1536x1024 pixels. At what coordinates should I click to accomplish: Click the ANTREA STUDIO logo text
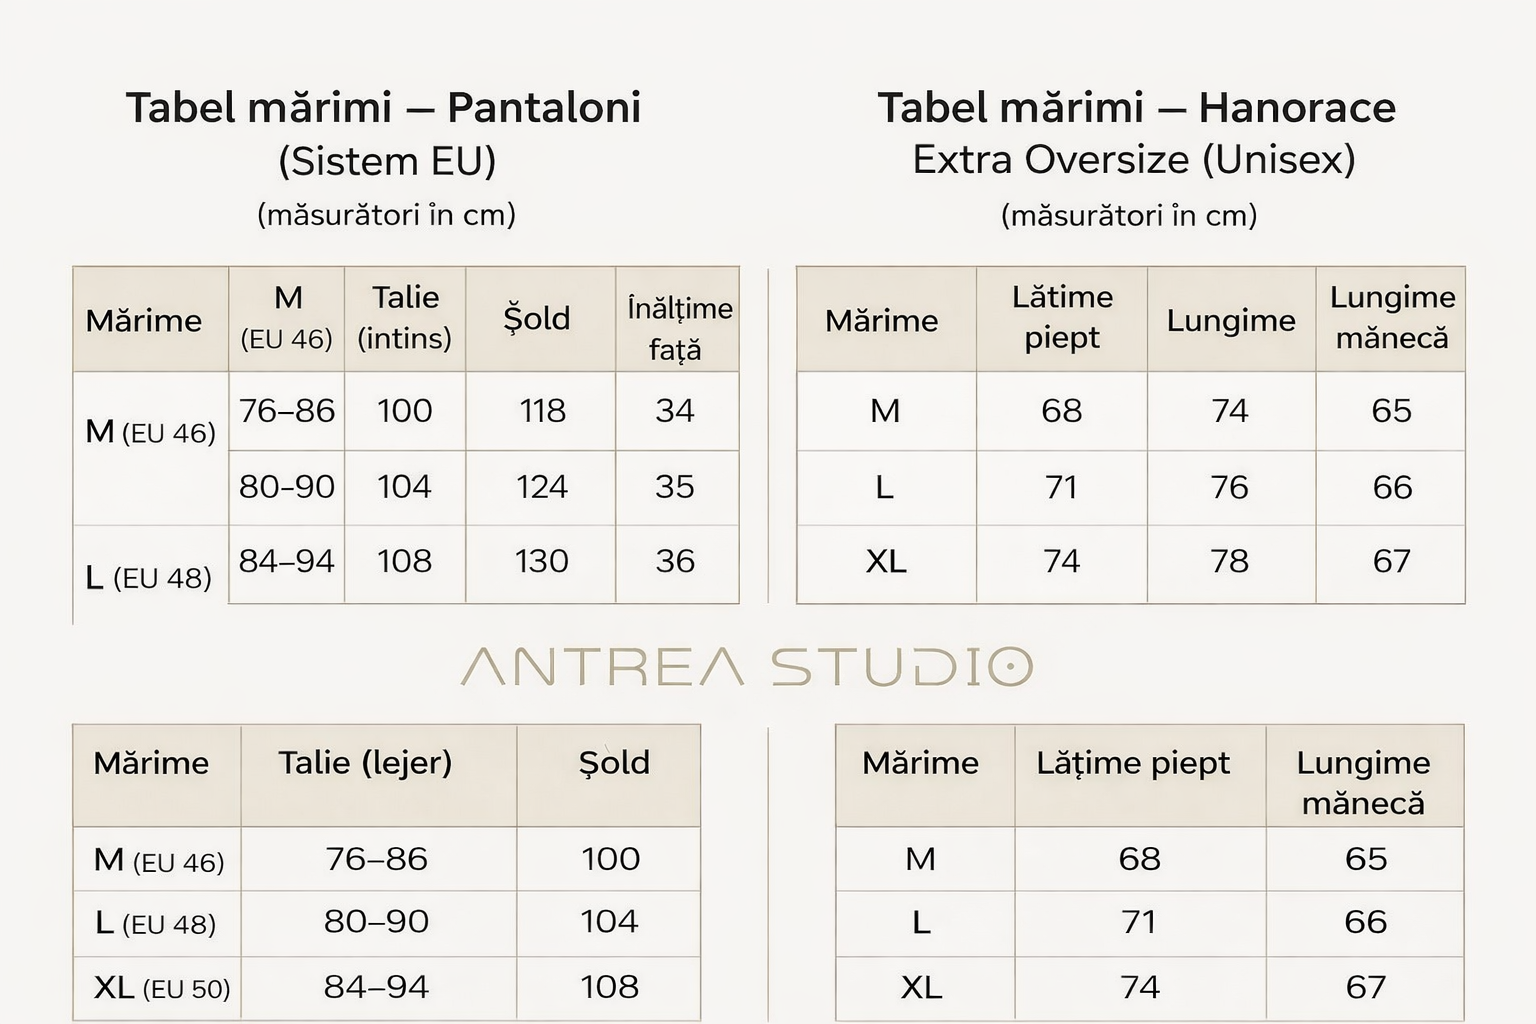745,667
